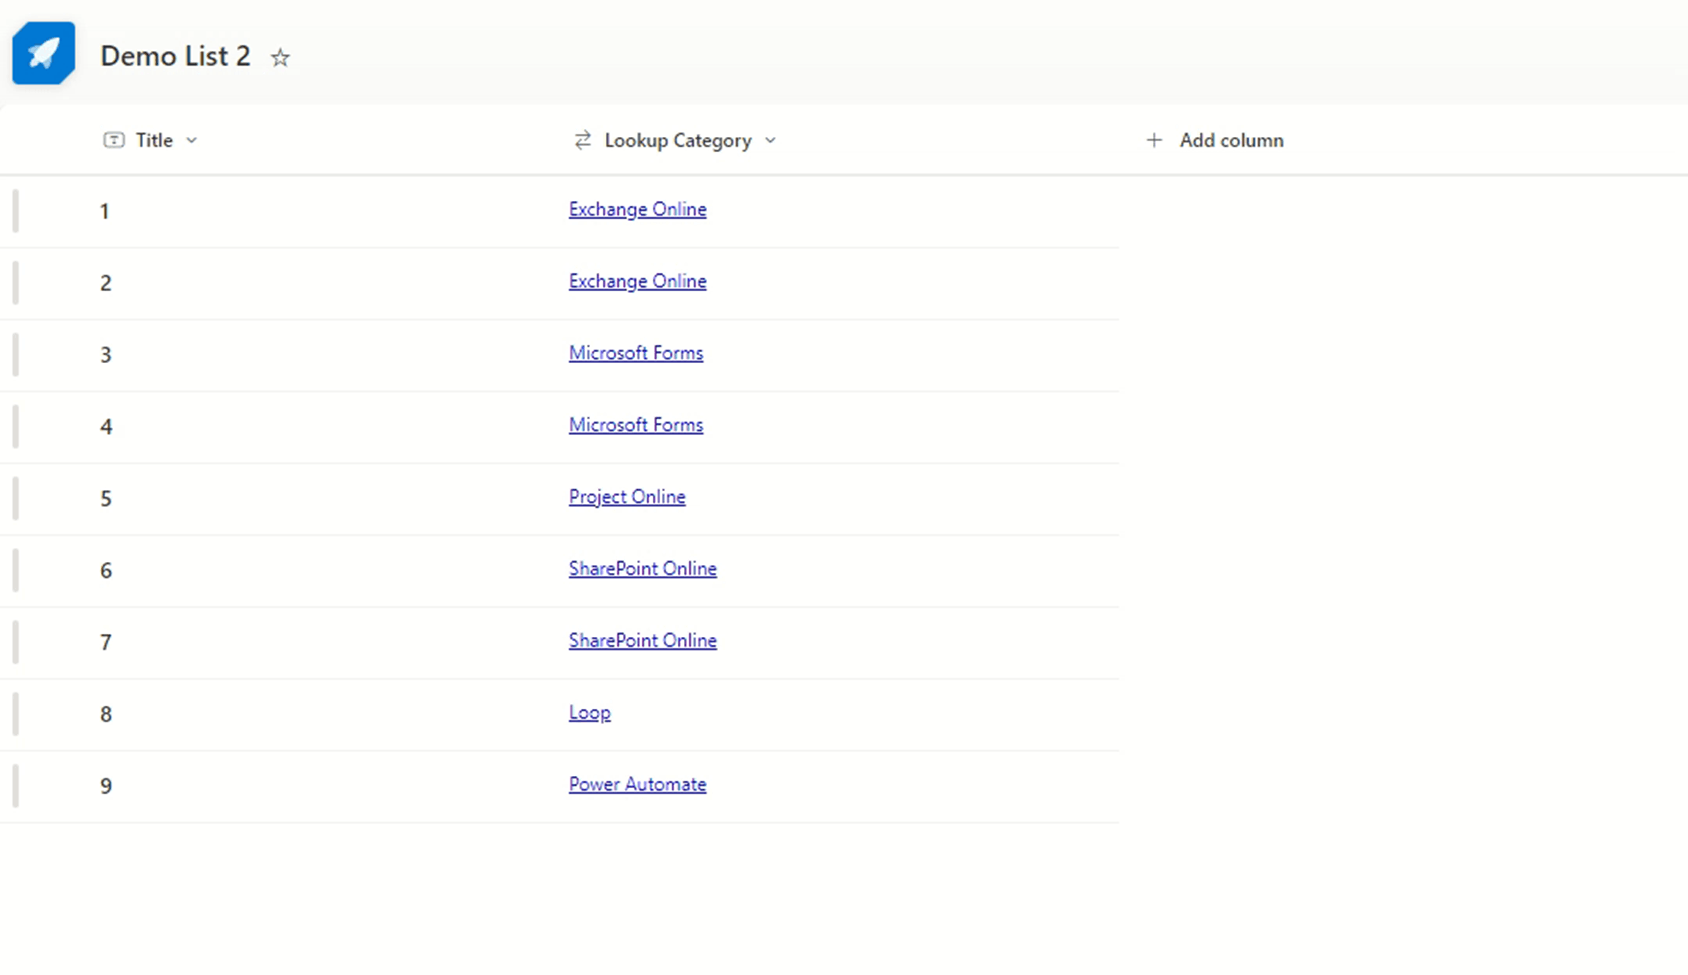Open the Title column dropdown chevron
Image resolution: width=1688 pixels, height=975 pixels.
click(x=191, y=141)
